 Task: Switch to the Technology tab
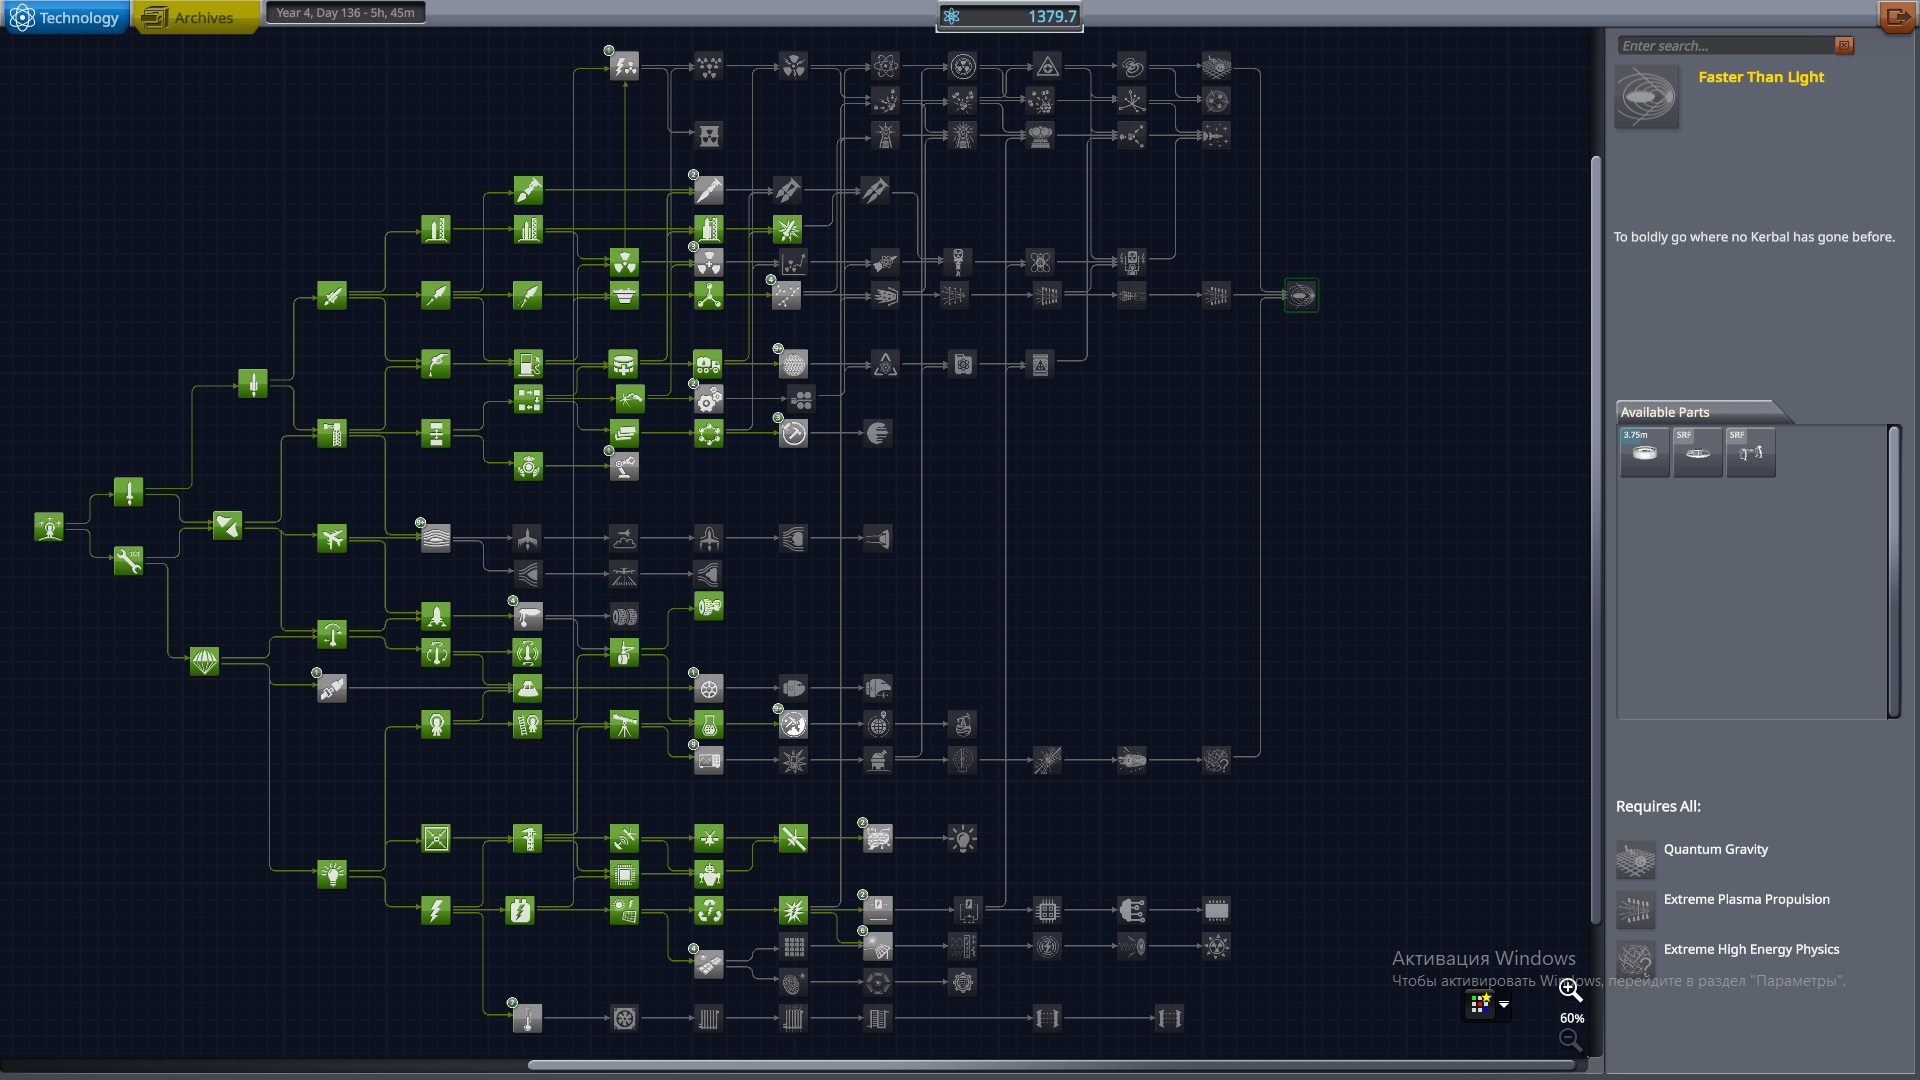click(66, 17)
